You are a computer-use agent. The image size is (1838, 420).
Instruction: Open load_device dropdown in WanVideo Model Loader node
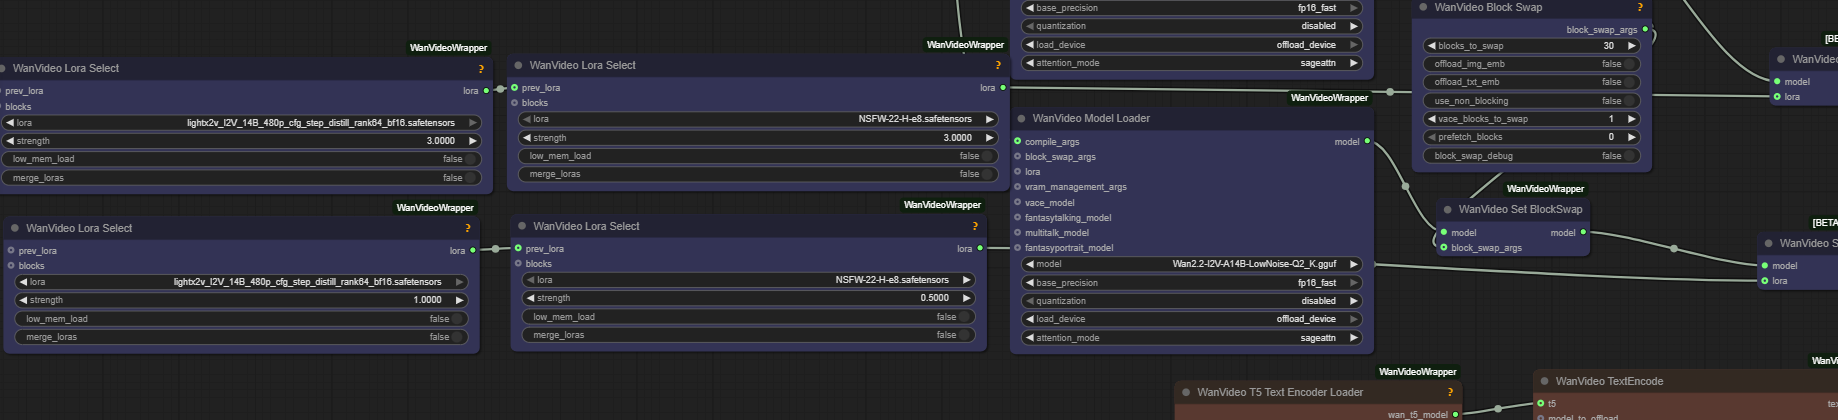pos(1192,319)
